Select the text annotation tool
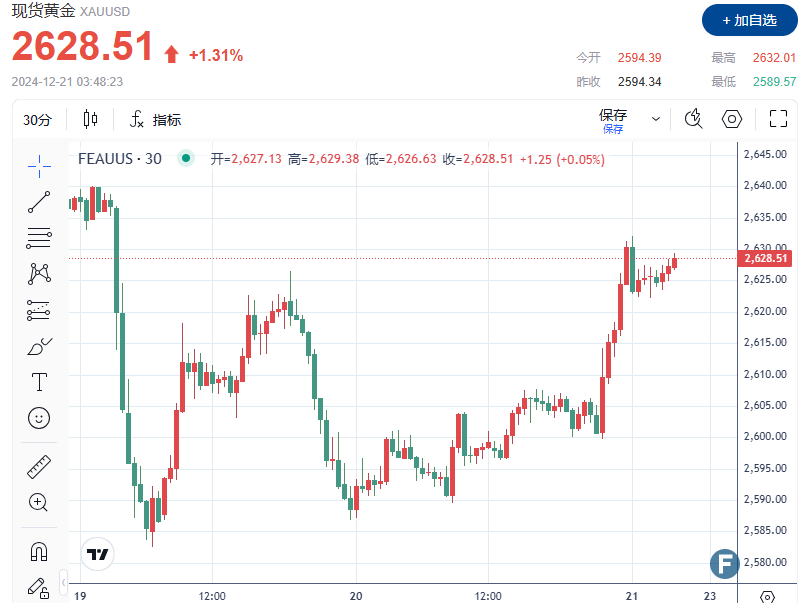 click(39, 382)
